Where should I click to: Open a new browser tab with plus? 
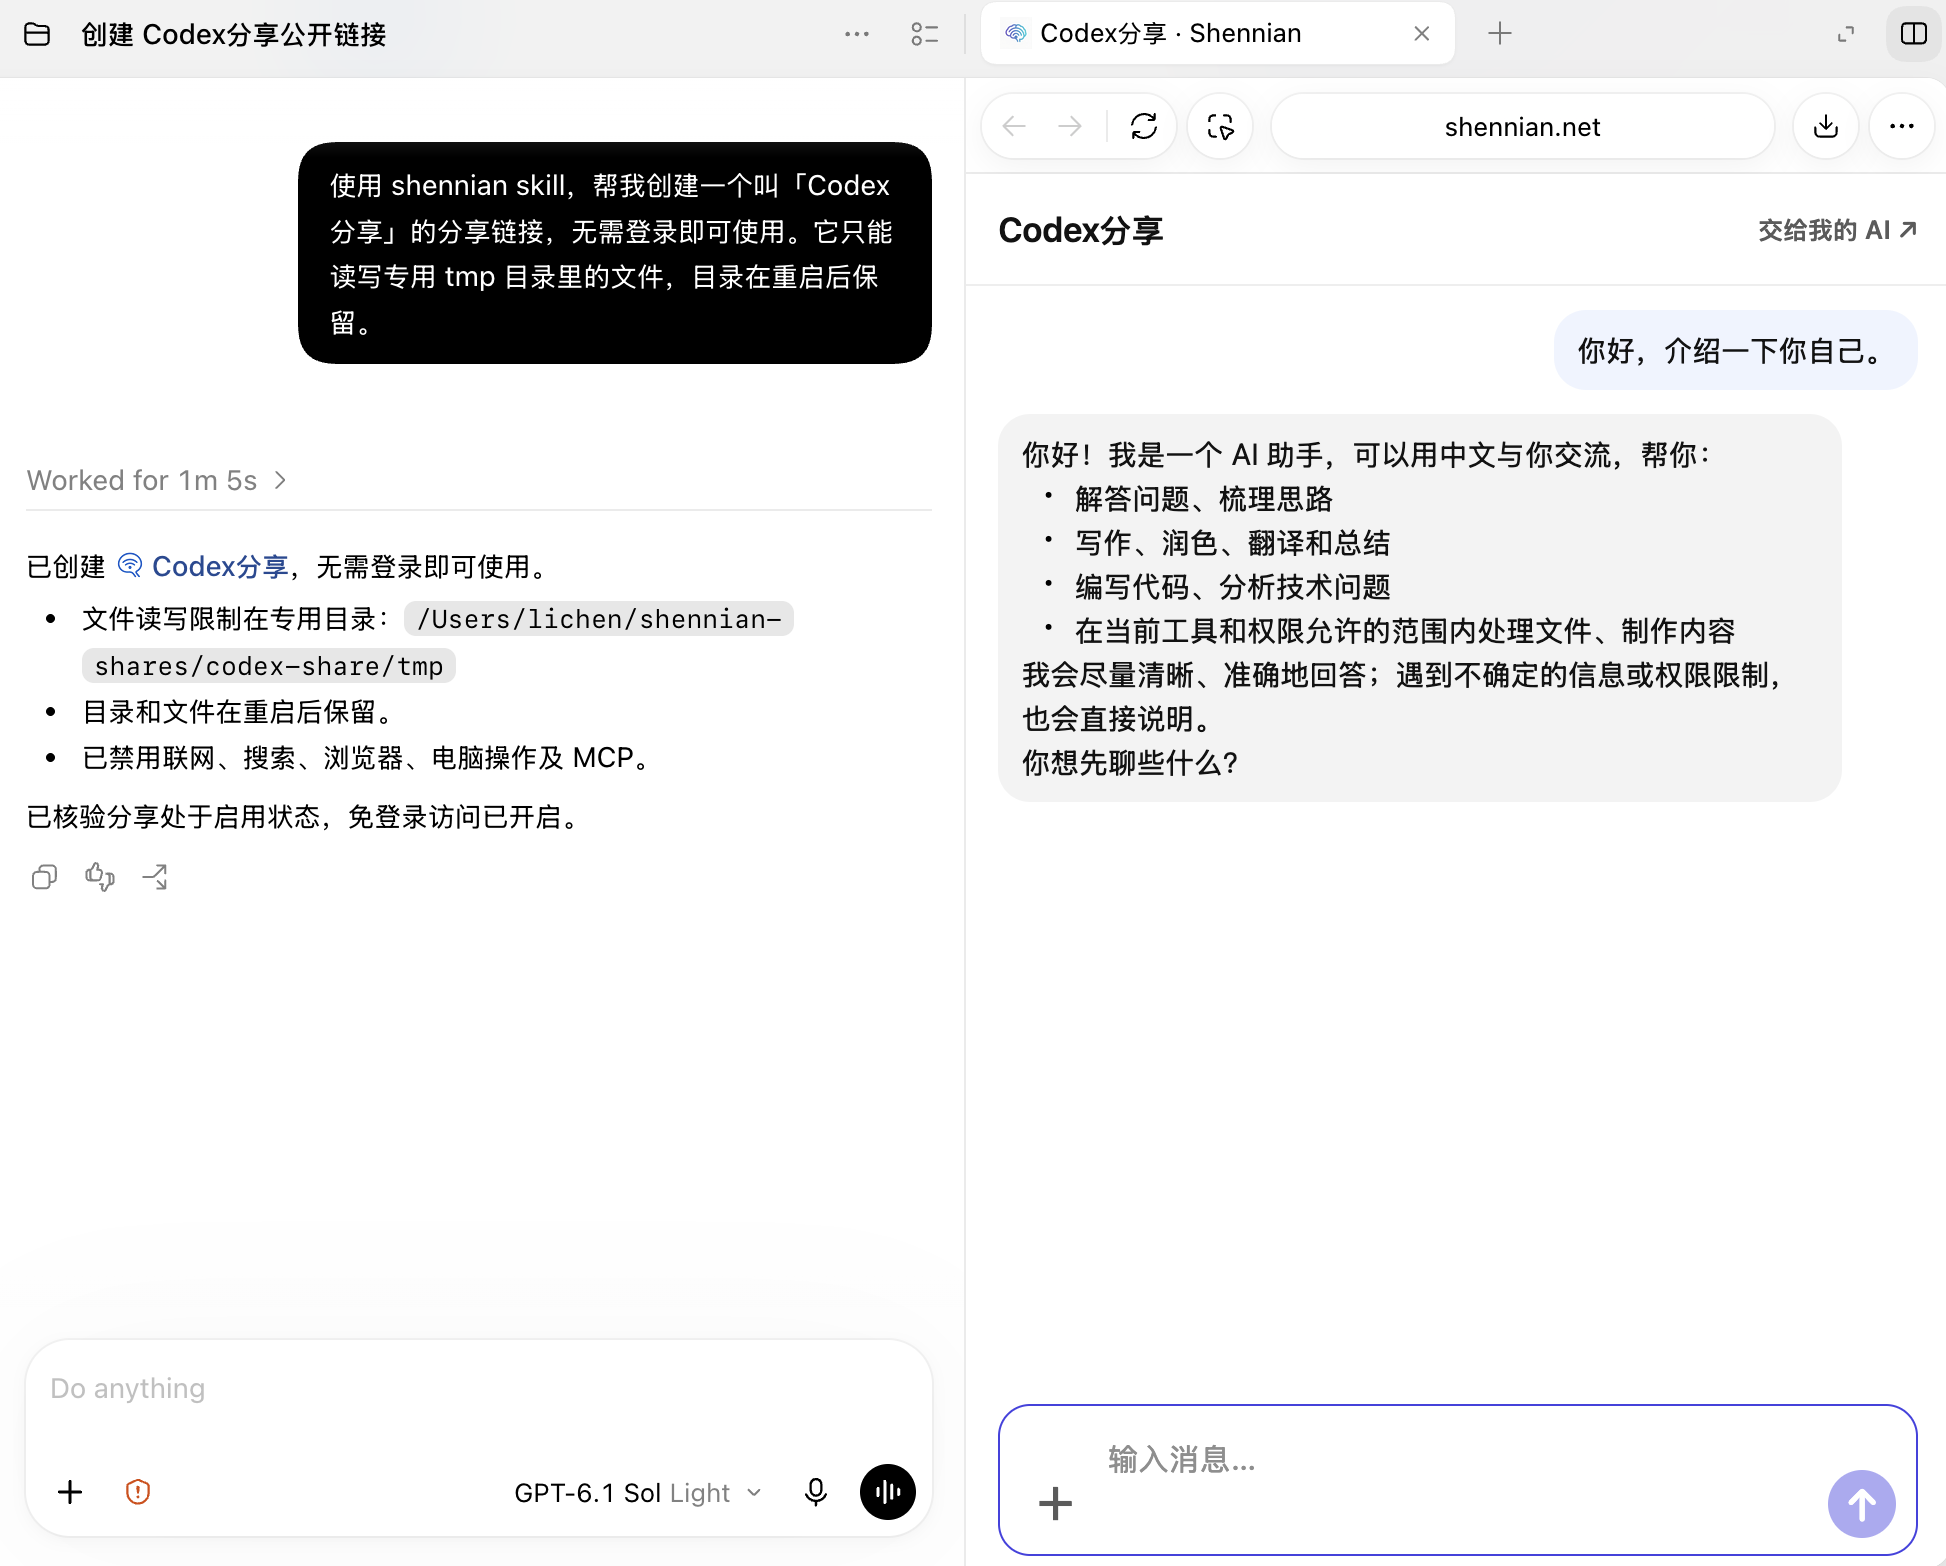tap(1499, 34)
